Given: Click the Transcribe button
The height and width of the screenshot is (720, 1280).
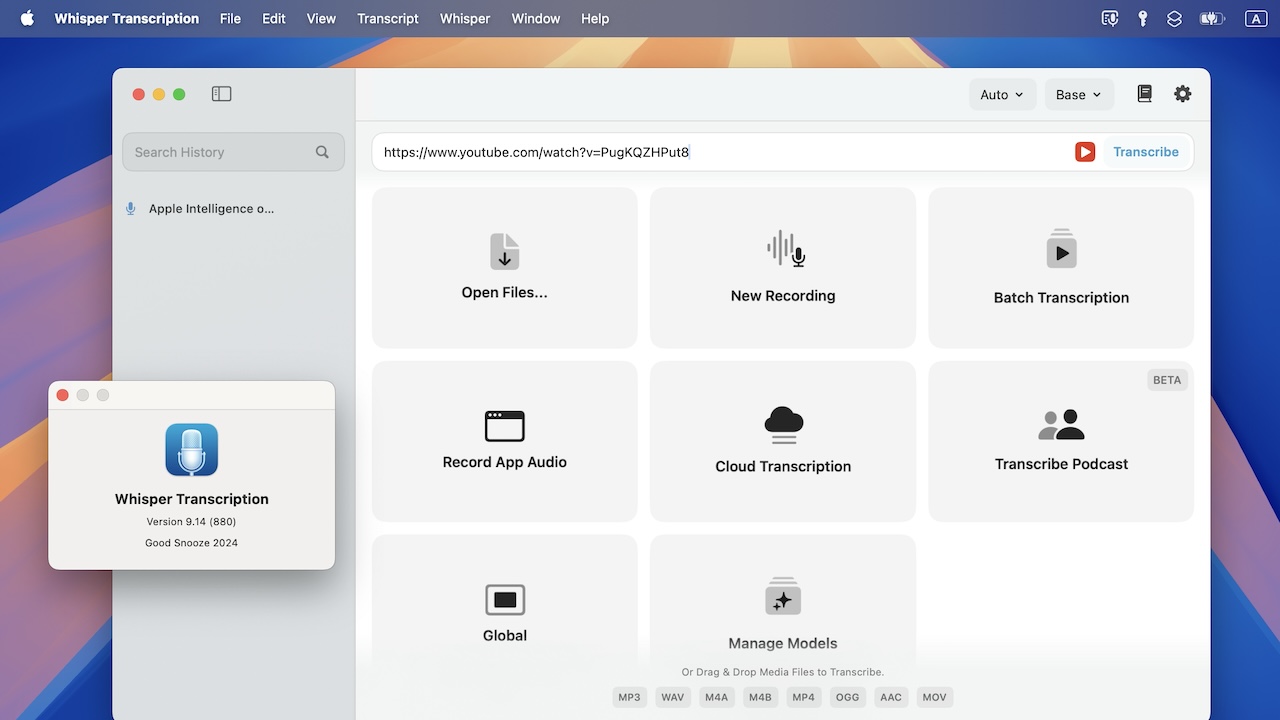Looking at the screenshot, I should point(1146,152).
